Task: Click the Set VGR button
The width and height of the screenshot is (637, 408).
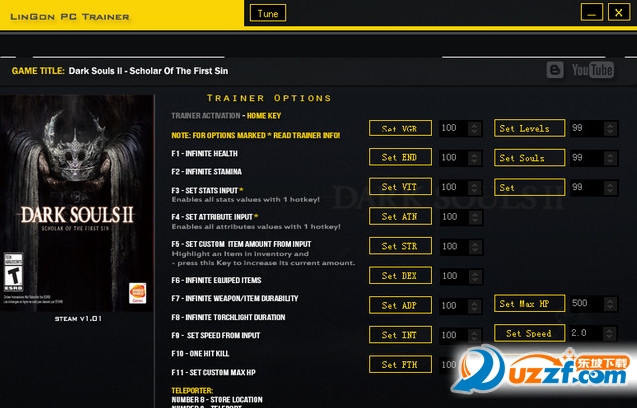Action: click(400, 128)
